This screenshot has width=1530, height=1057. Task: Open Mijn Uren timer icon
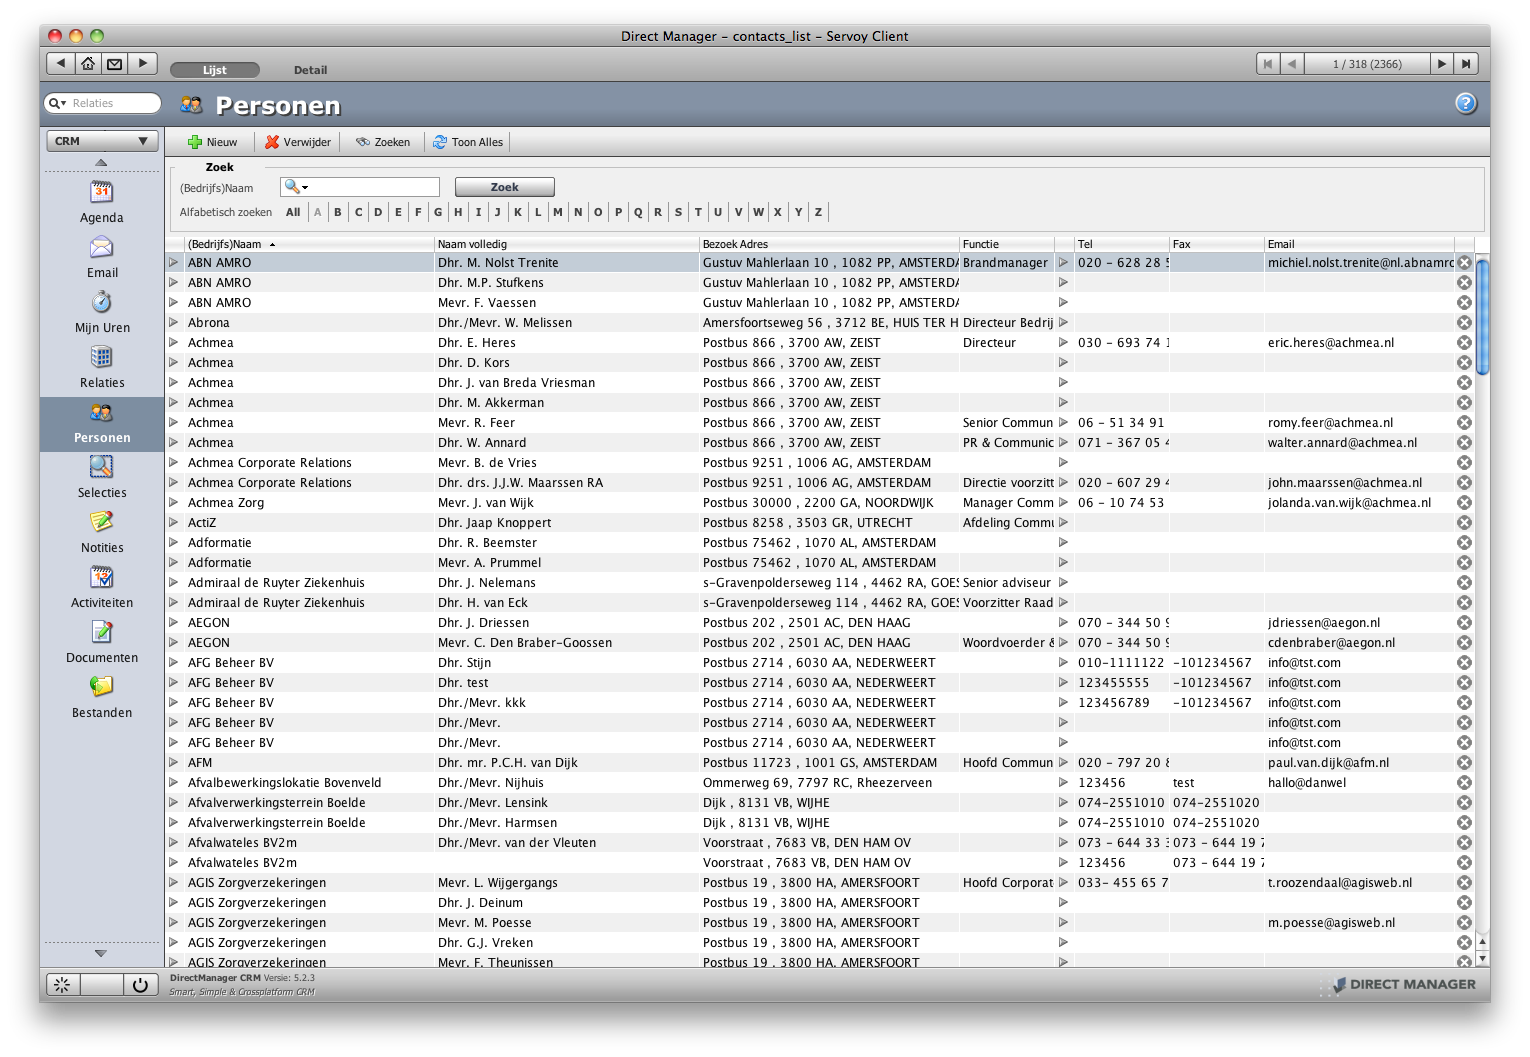click(102, 302)
